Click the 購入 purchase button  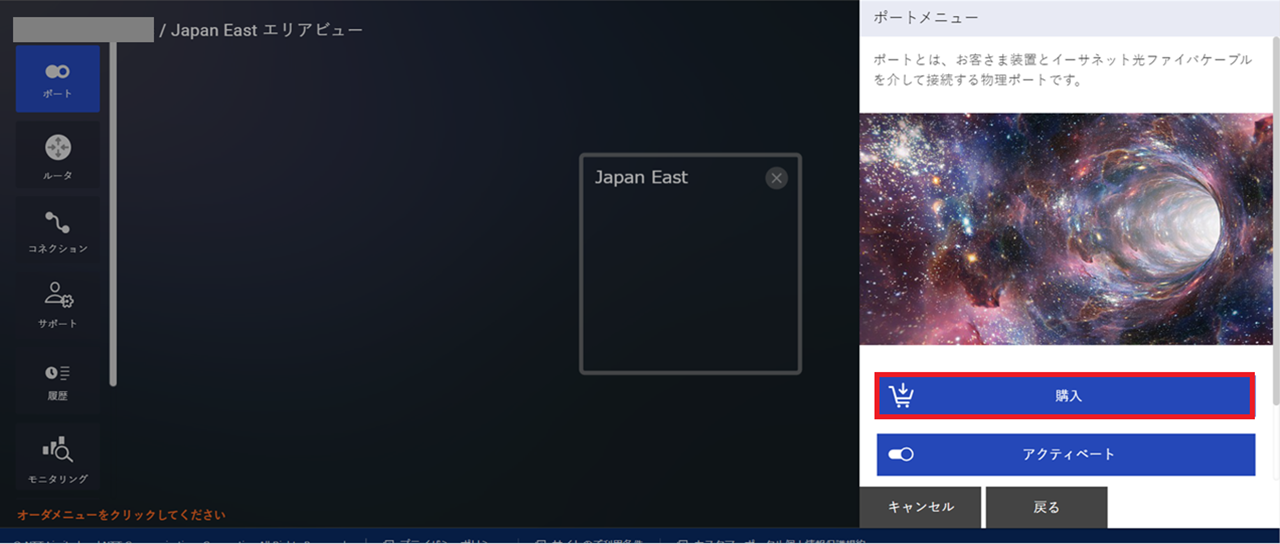click(1065, 396)
